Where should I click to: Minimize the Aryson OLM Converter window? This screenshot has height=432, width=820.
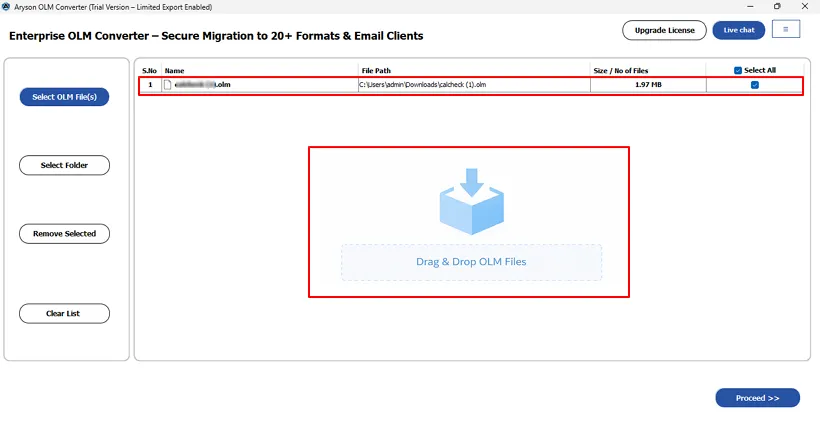tap(750, 6)
